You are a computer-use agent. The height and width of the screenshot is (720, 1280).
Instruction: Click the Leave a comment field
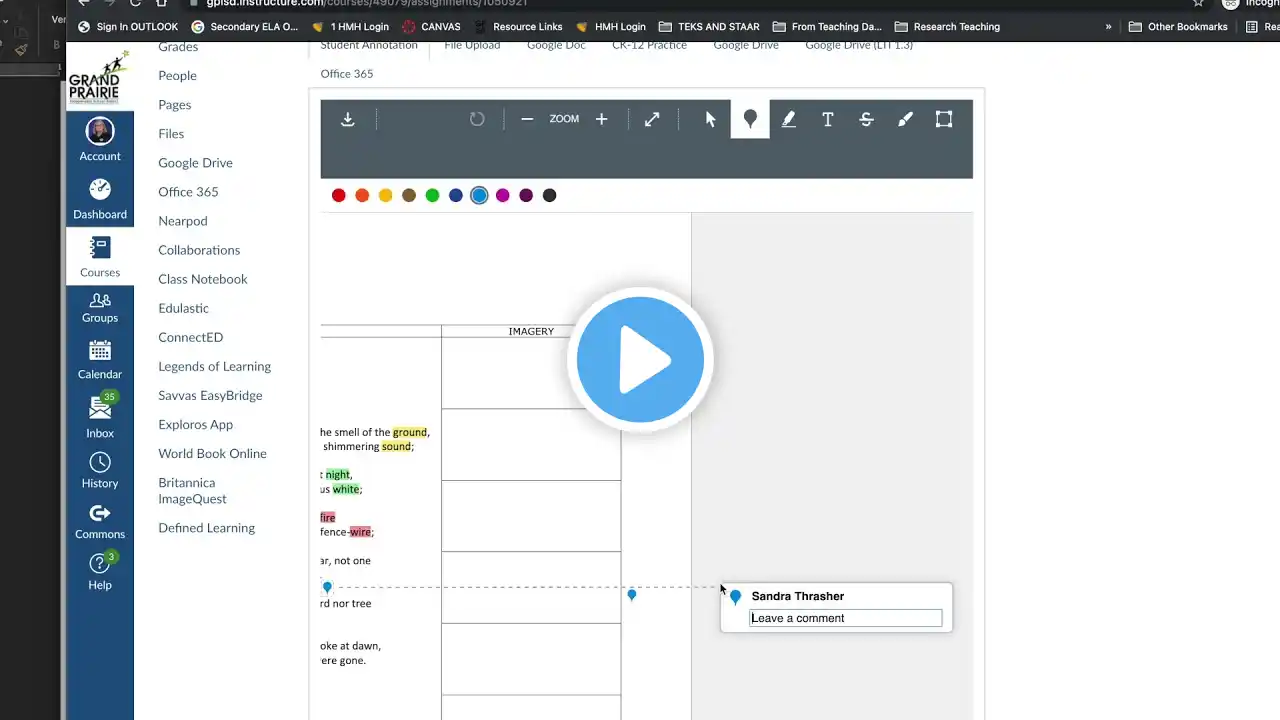pos(846,618)
